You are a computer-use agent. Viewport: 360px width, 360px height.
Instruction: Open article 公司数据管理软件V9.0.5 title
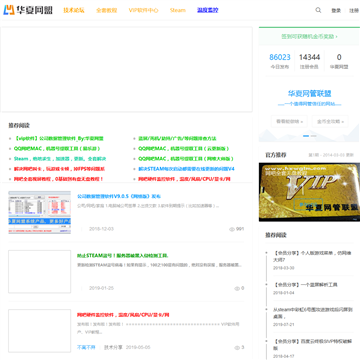coord(119,196)
